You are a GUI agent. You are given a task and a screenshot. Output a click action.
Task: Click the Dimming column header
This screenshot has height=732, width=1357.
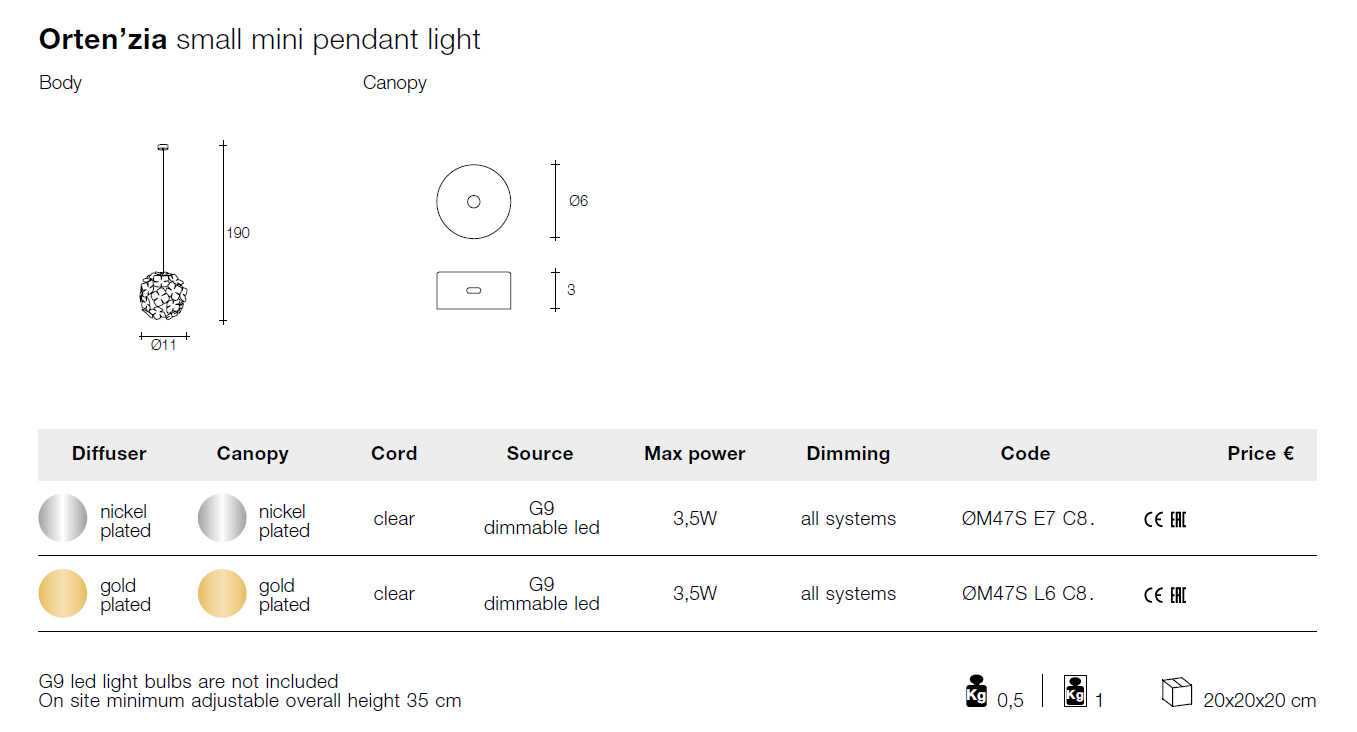[x=848, y=454]
